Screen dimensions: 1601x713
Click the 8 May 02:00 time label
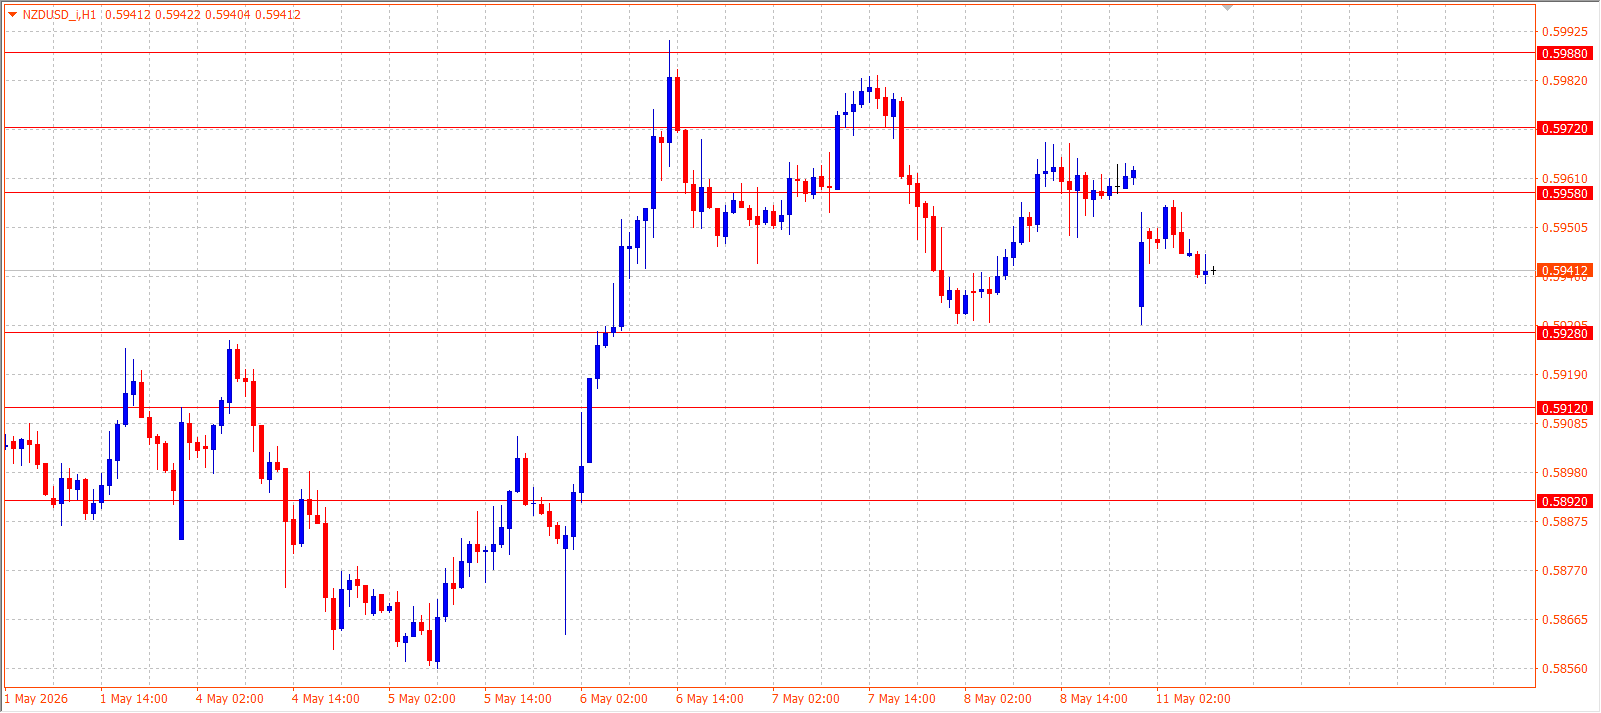(x=998, y=699)
